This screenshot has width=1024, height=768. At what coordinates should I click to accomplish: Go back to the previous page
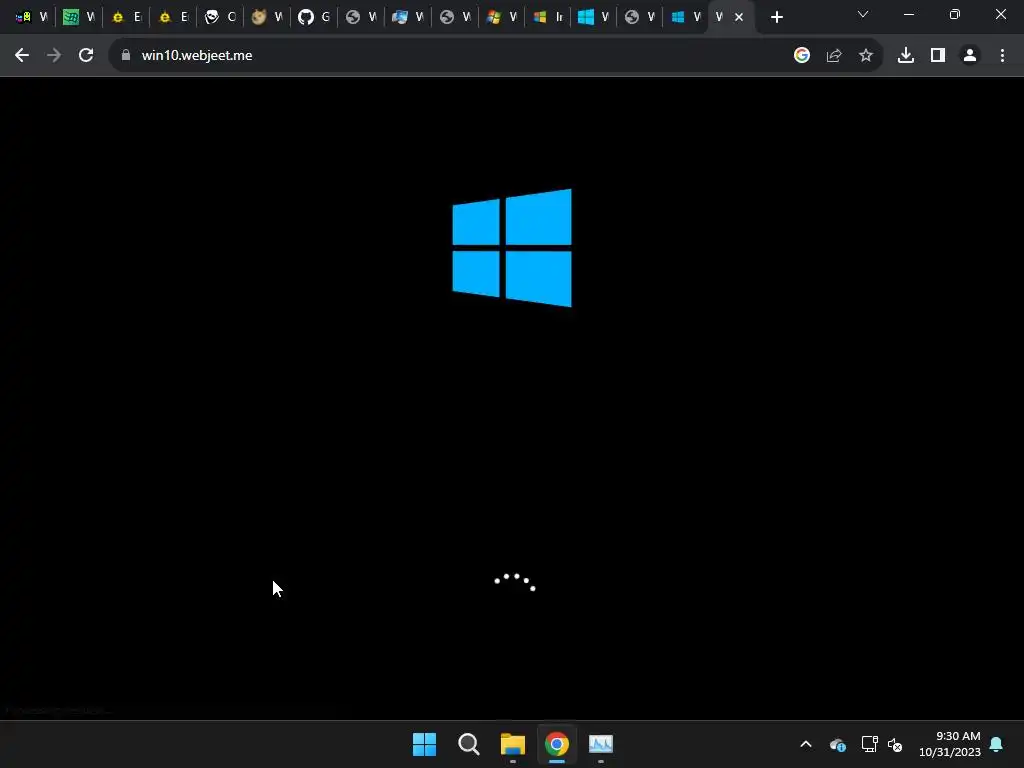point(22,56)
